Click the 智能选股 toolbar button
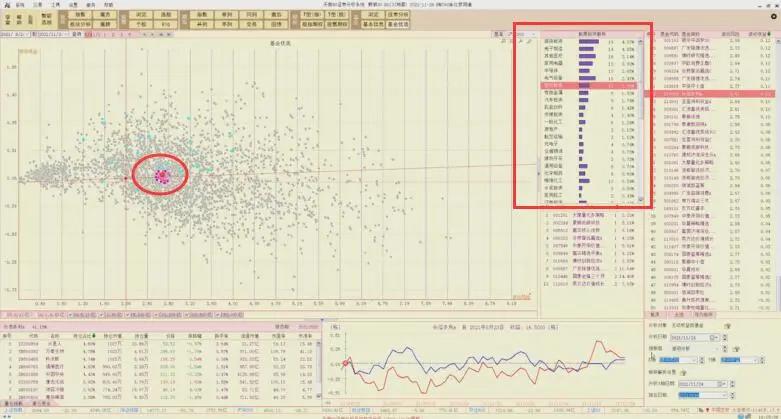The height and width of the screenshot is (419, 781). [46, 19]
